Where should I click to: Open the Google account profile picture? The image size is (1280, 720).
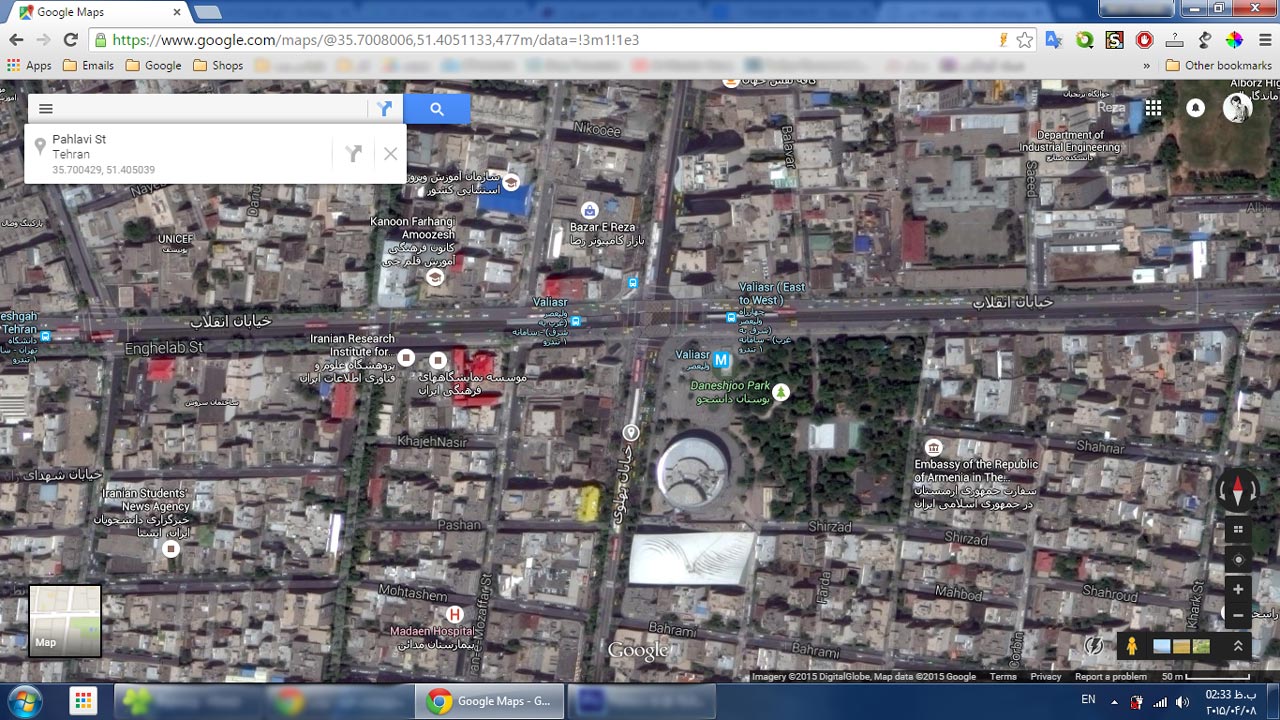(x=1238, y=108)
